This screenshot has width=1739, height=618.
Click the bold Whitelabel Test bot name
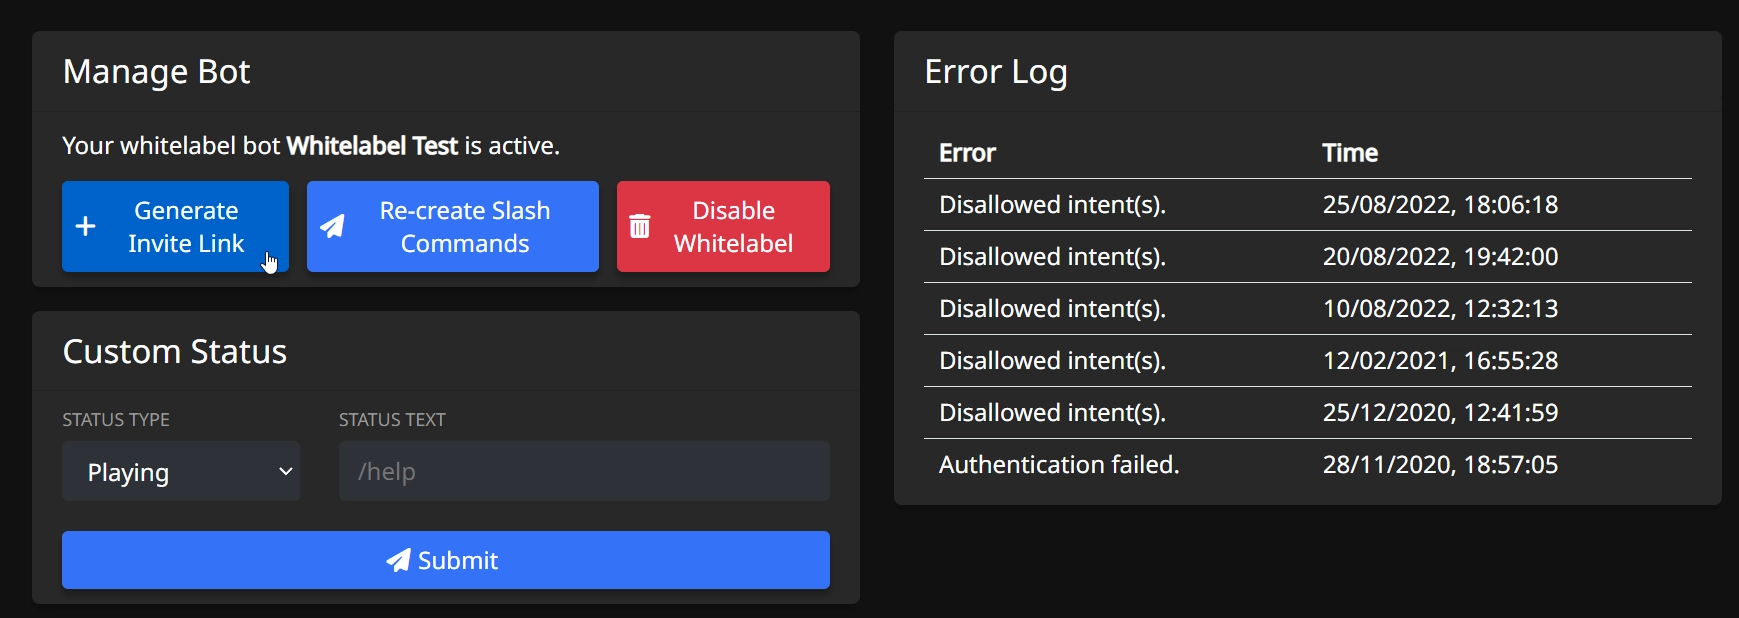[x=372, y=146]
